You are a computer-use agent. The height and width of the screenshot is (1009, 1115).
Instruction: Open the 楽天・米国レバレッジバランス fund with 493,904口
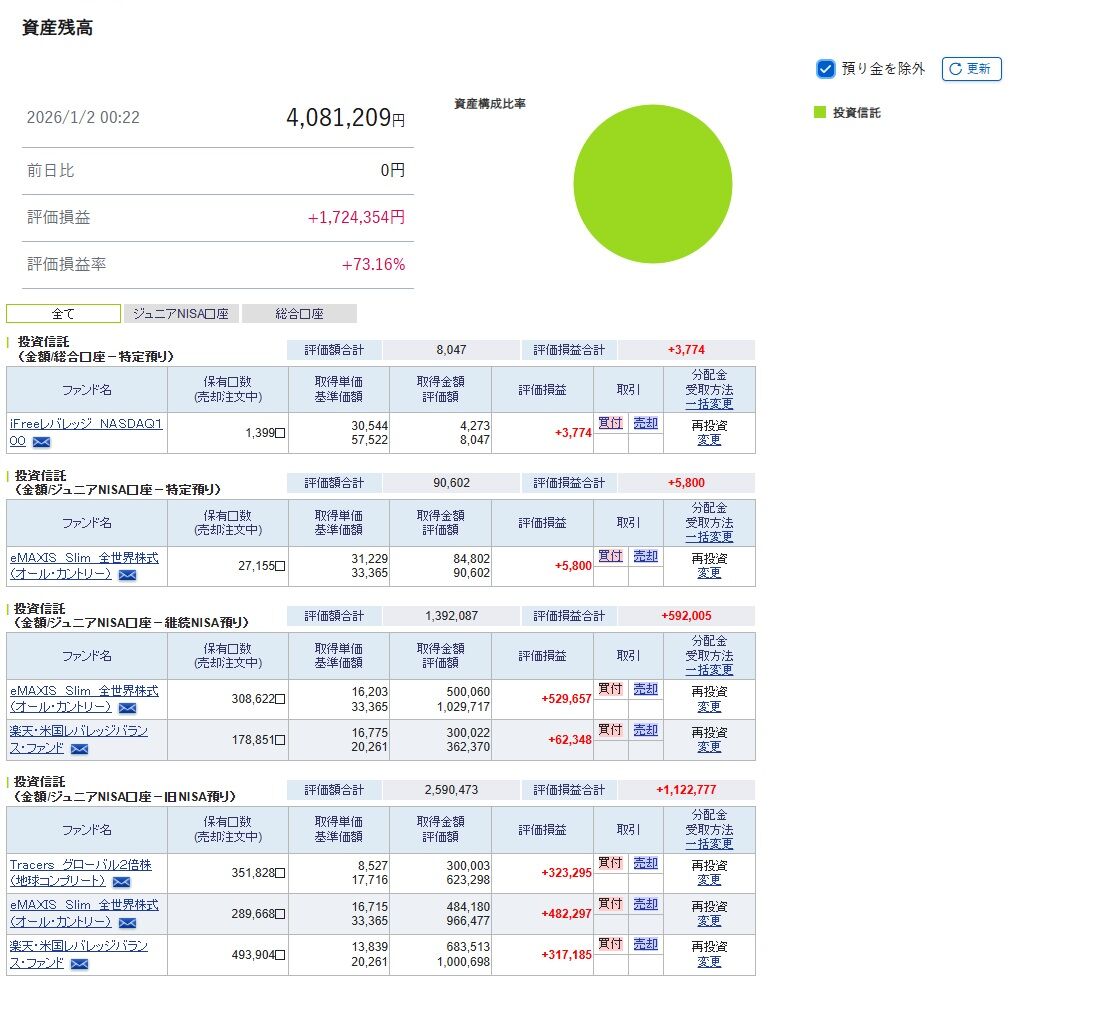coord(78,946)
